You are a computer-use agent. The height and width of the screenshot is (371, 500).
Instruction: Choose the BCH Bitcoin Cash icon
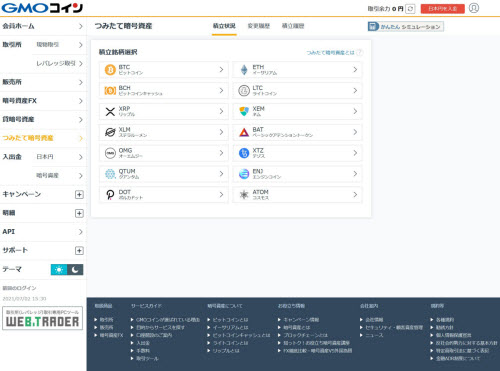tap(110, 90)
